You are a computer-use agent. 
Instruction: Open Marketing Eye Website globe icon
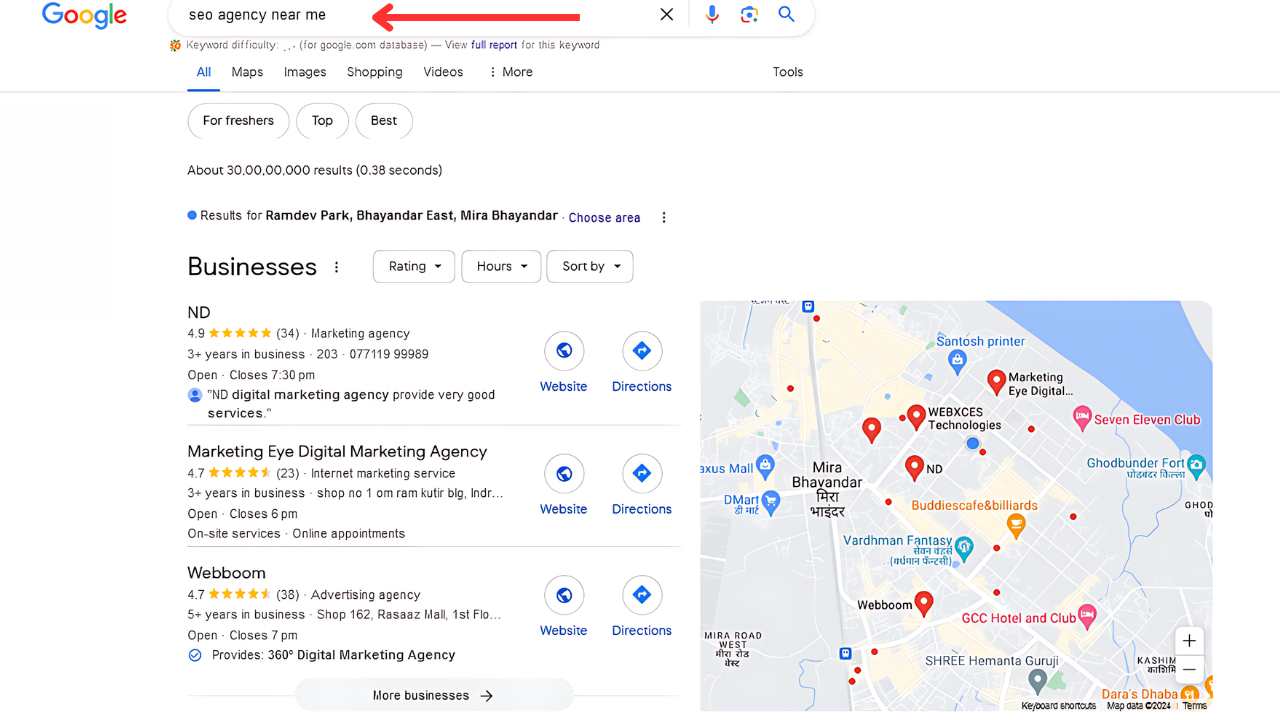tap(564, 474)
